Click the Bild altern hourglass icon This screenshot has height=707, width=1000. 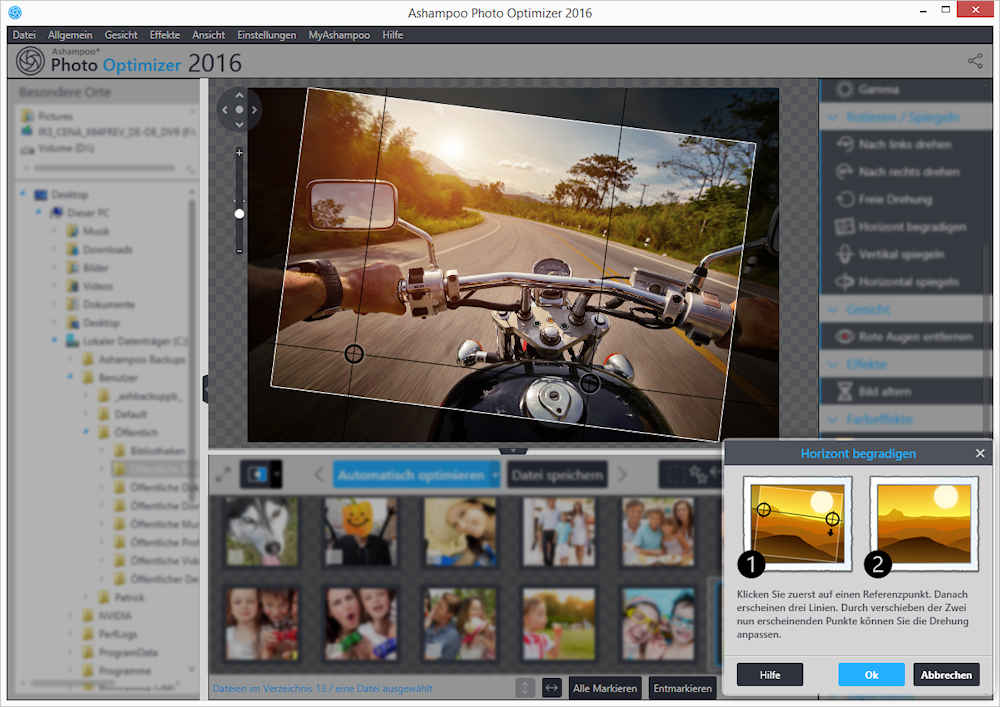tap(844, 392)
